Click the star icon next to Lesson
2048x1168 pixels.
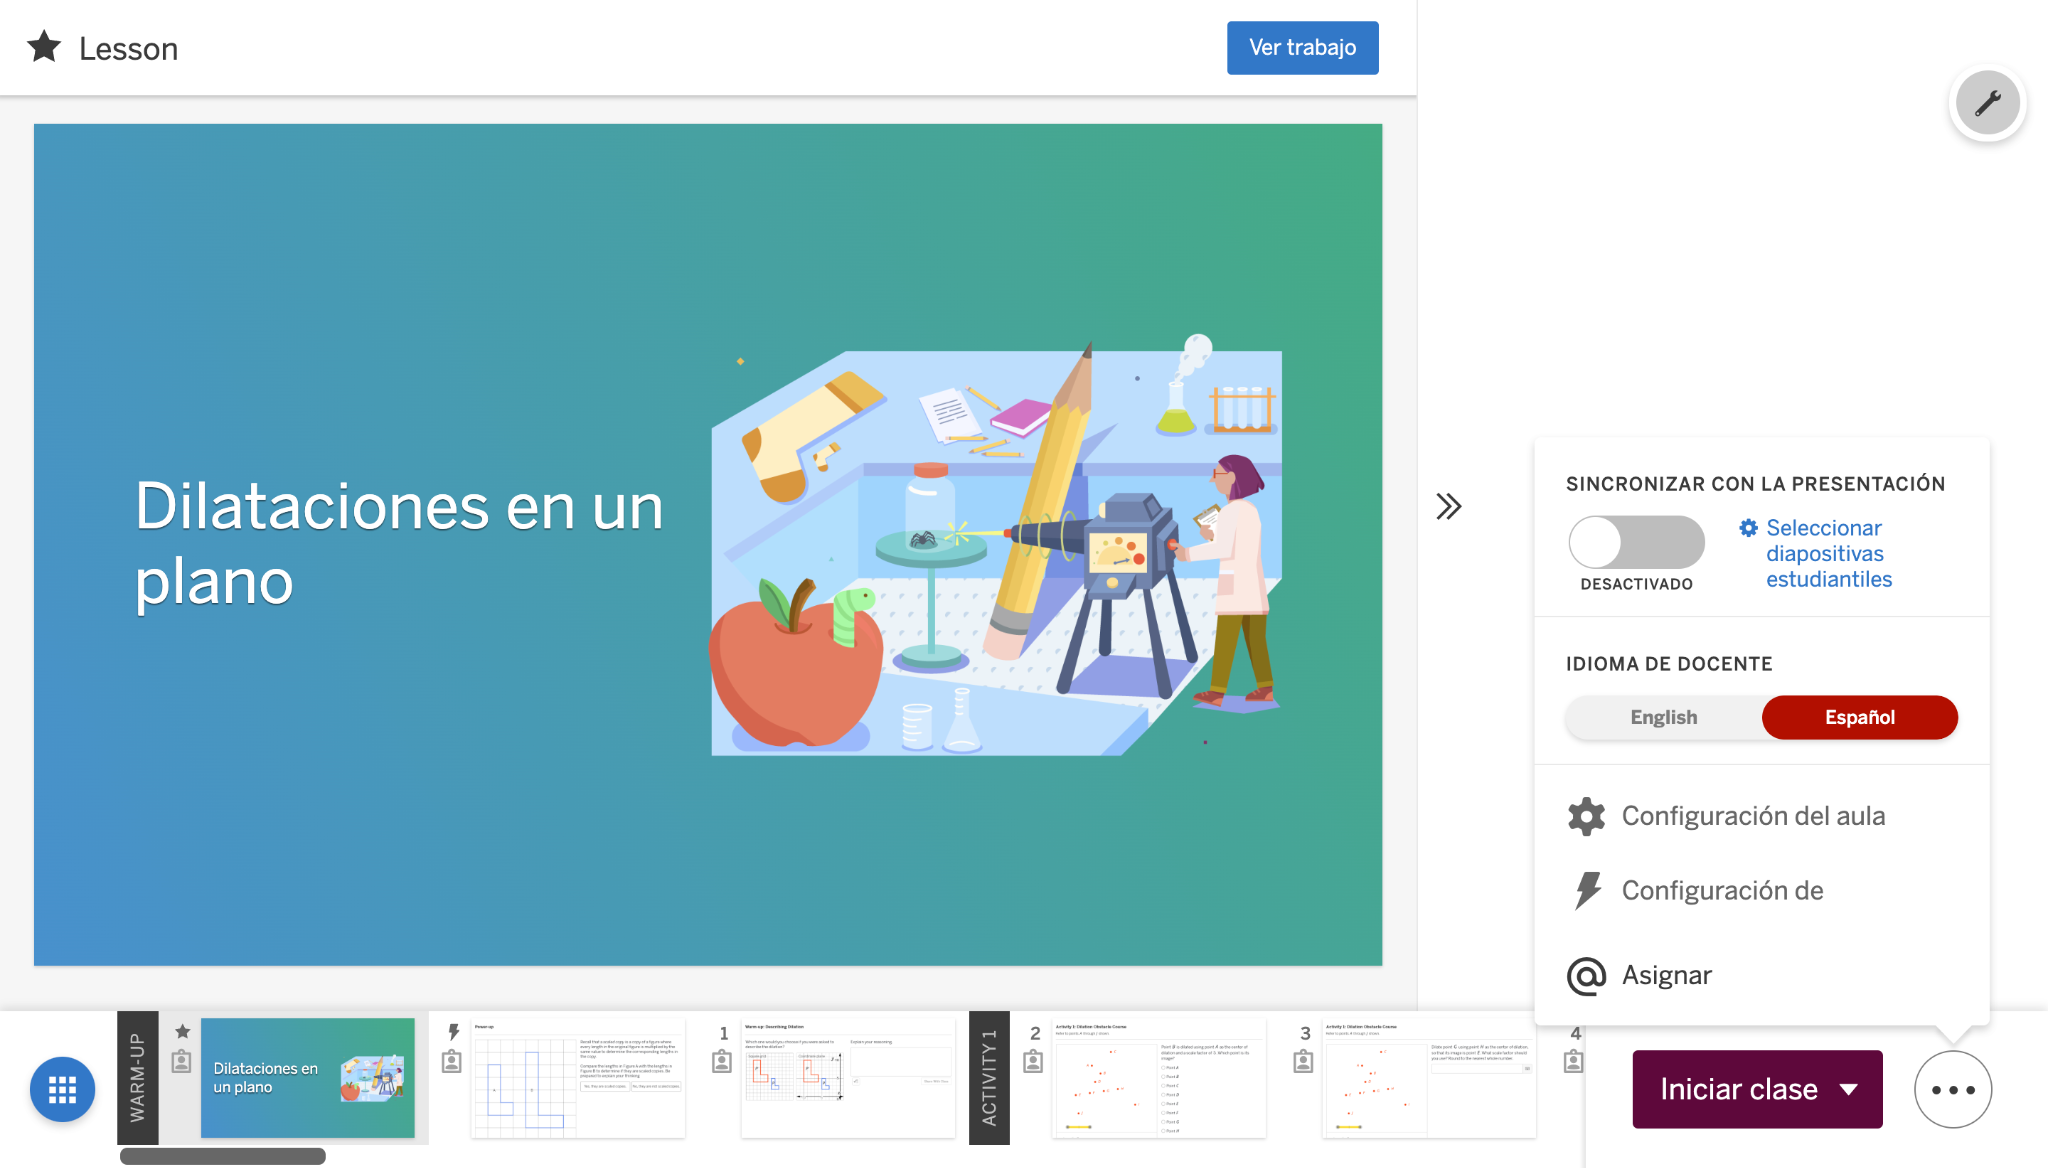[x=44, y=48]
